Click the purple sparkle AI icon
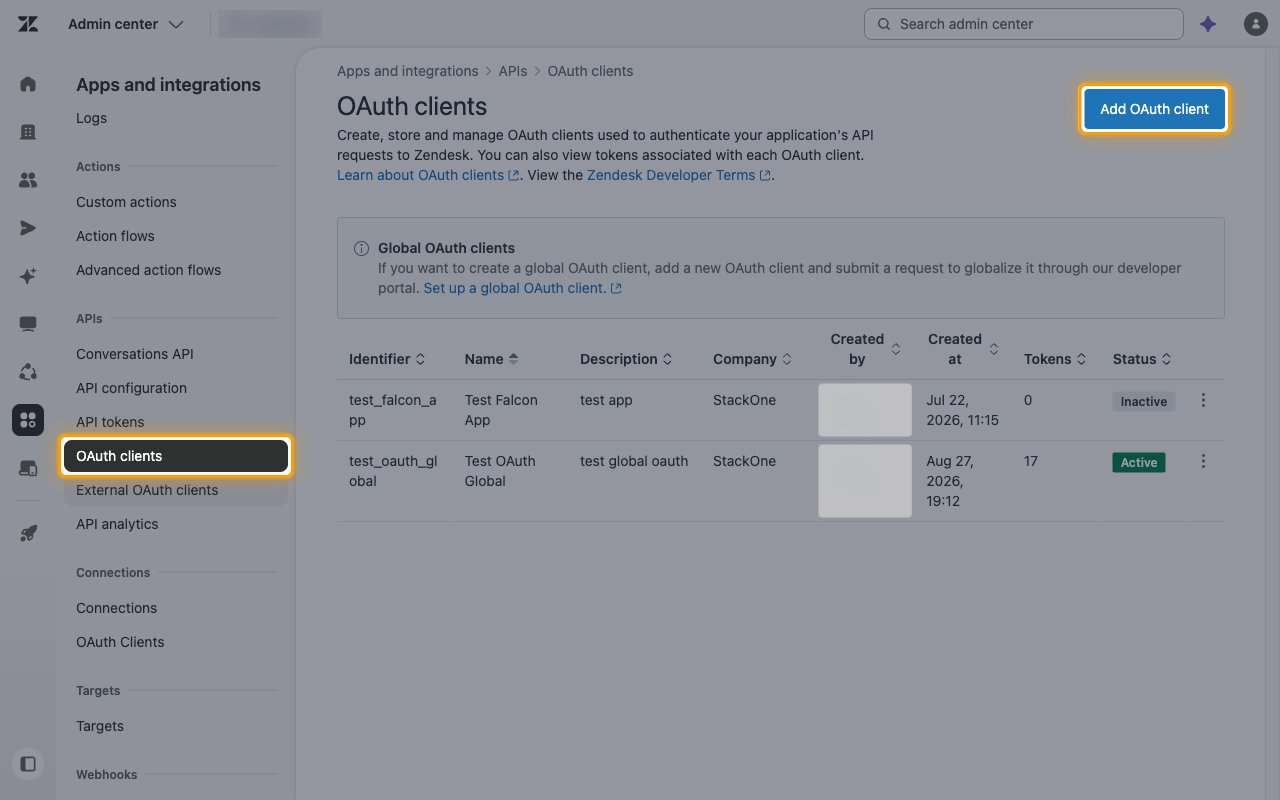The image size is (1280, 800). click(1208, 24)
